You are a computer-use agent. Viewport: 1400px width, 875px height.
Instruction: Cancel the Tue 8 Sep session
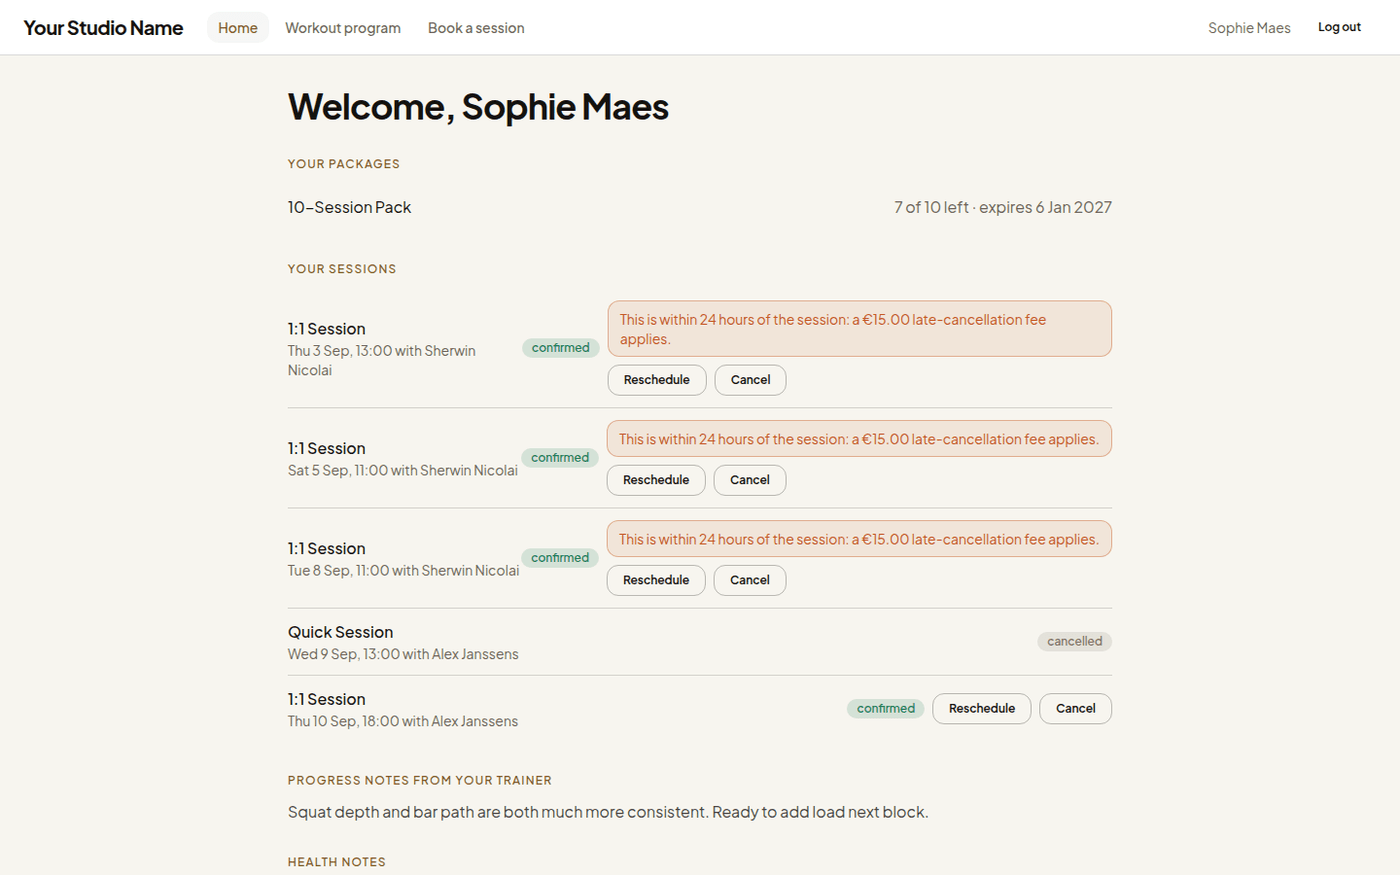tap(750, 580)
